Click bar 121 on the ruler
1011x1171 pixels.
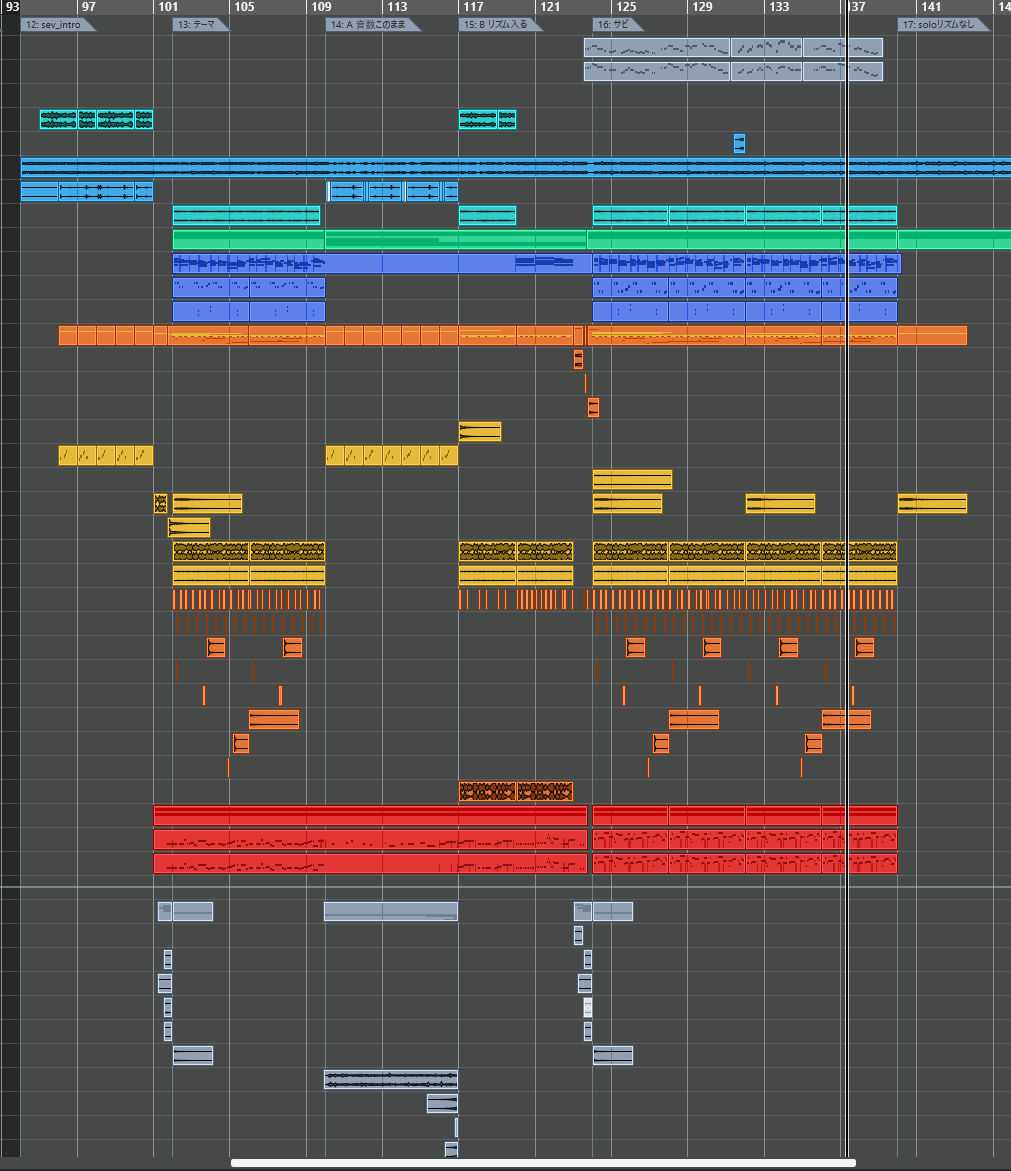(550, 7)
